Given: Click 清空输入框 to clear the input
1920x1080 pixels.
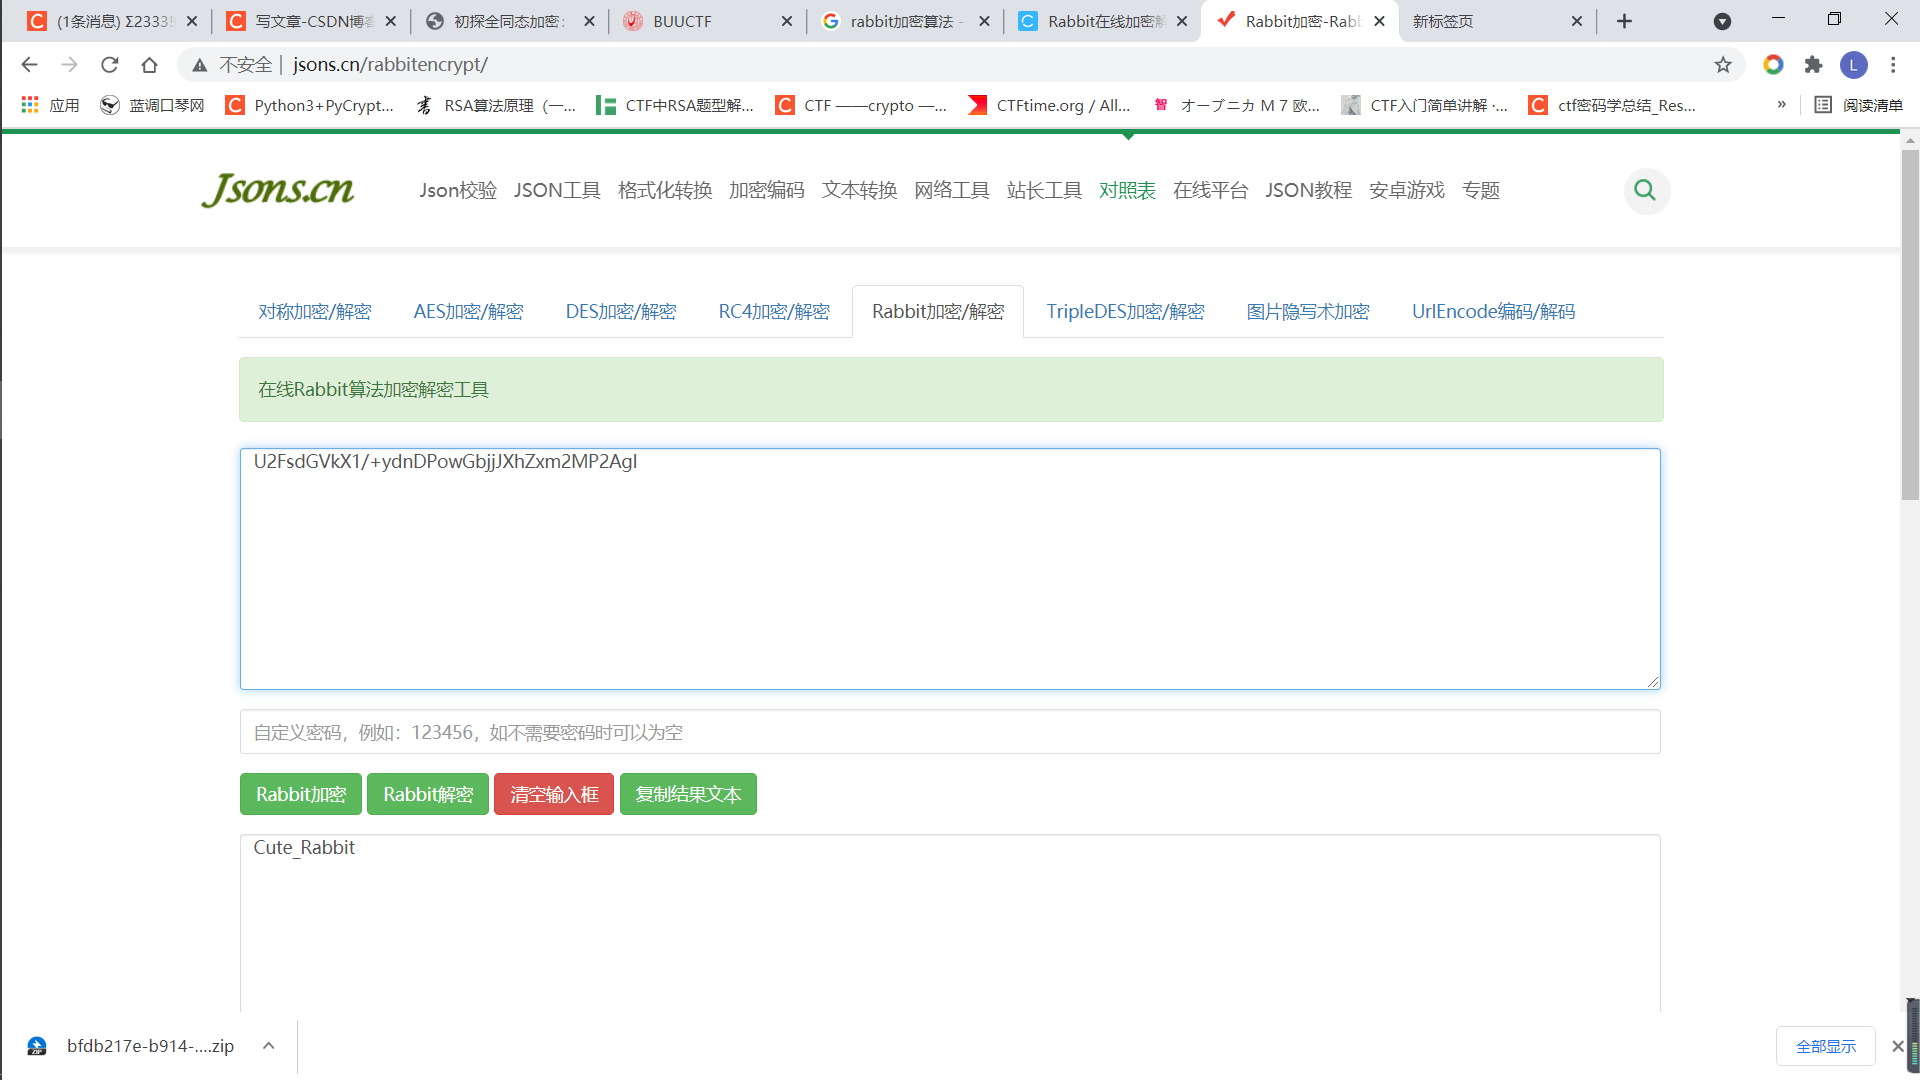Looking at the screenshot, I should point(553,794).
